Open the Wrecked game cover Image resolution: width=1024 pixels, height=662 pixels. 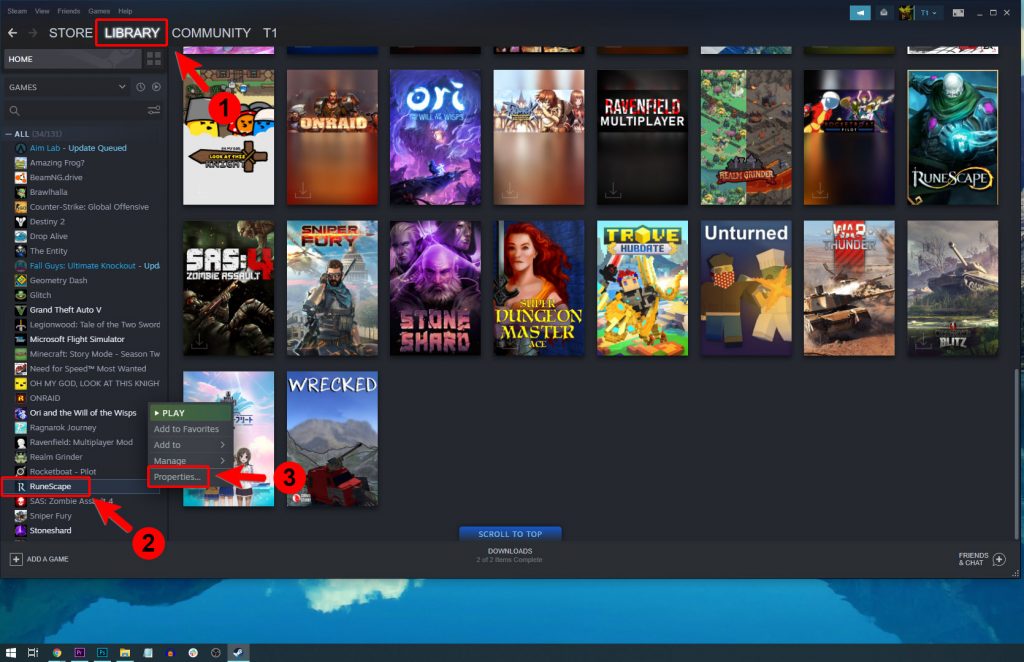[332, 439]
